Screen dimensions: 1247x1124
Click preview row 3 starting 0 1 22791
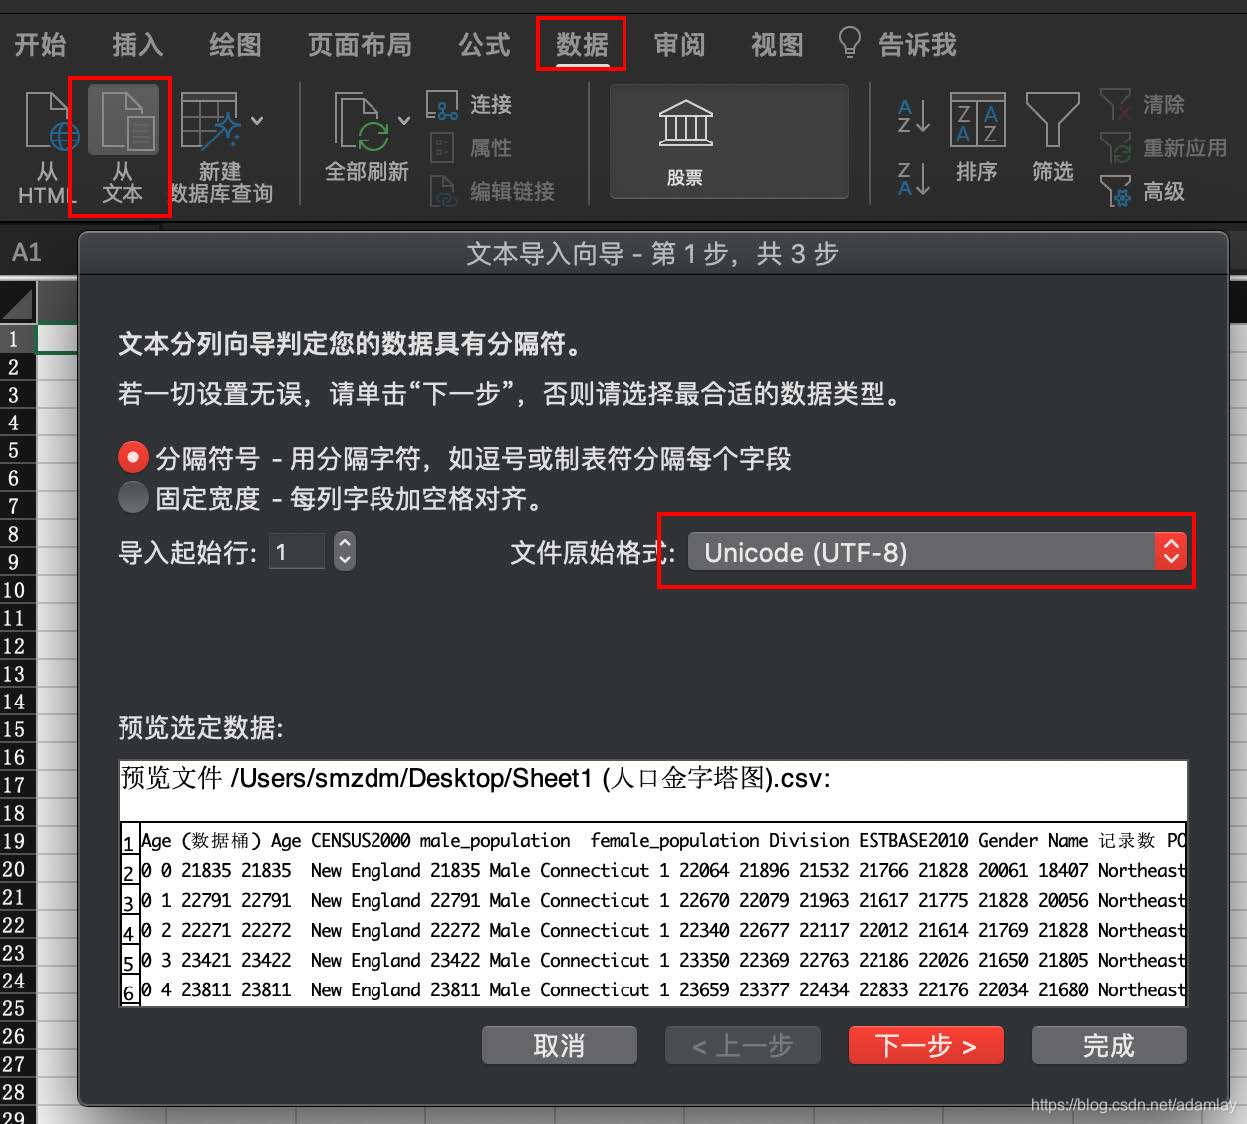[653, 900]
